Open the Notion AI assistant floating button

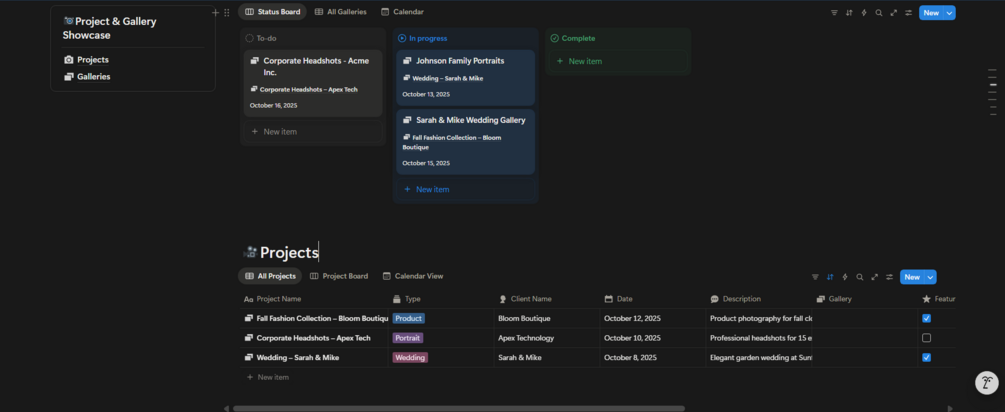tap(986, 382)
